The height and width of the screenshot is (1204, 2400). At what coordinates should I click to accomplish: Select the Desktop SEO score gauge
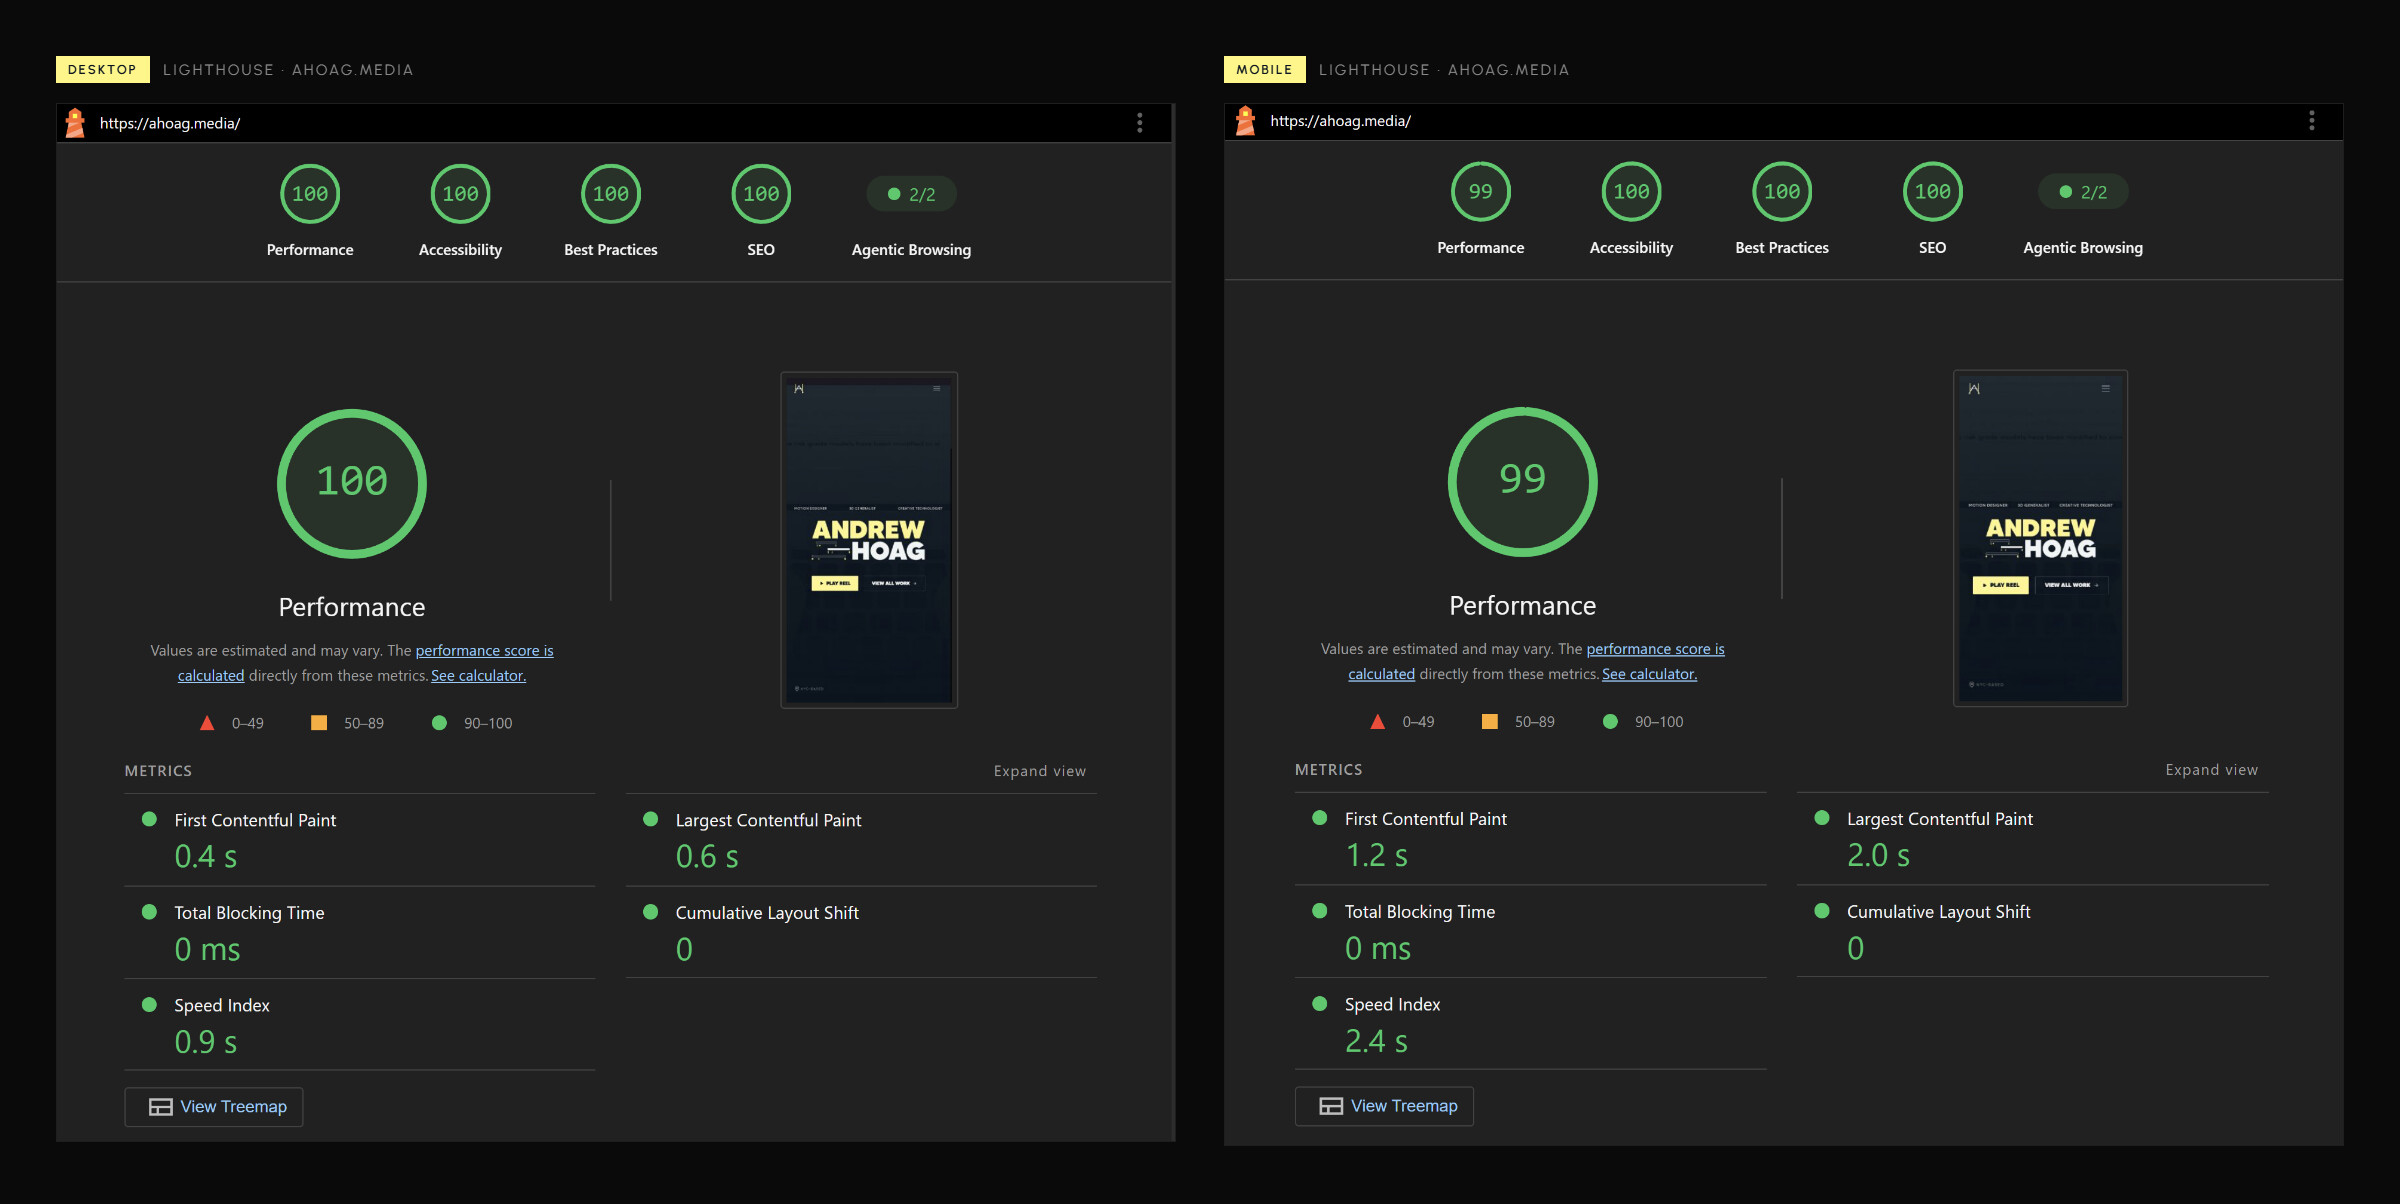click(761, 194)
